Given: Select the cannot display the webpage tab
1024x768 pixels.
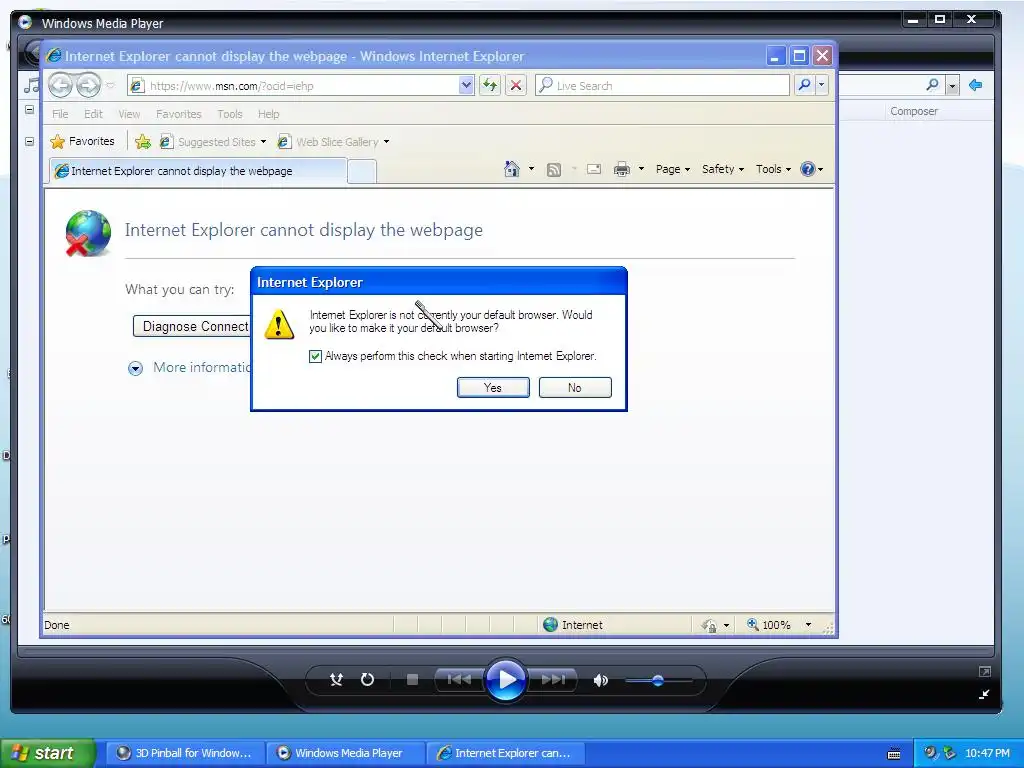Looking at the screenshot, I should 198,171.
